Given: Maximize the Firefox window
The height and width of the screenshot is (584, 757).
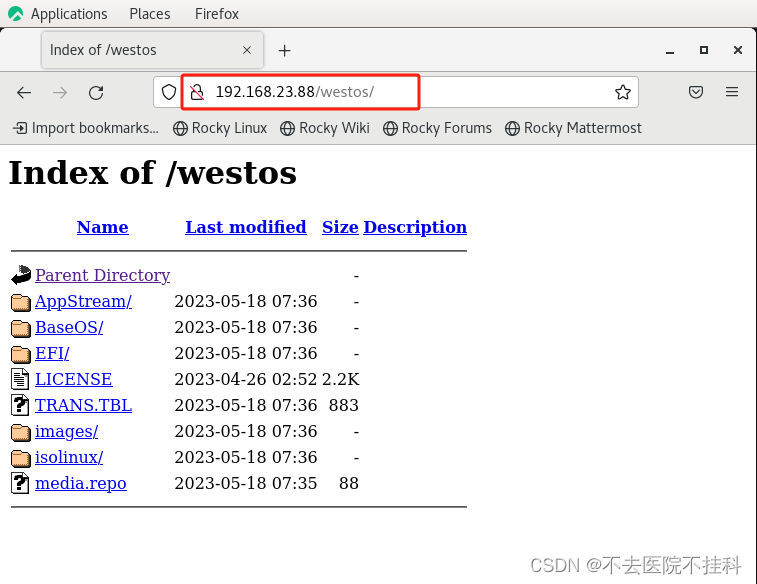Looking at the screenshot, I should tap(704, 50).
